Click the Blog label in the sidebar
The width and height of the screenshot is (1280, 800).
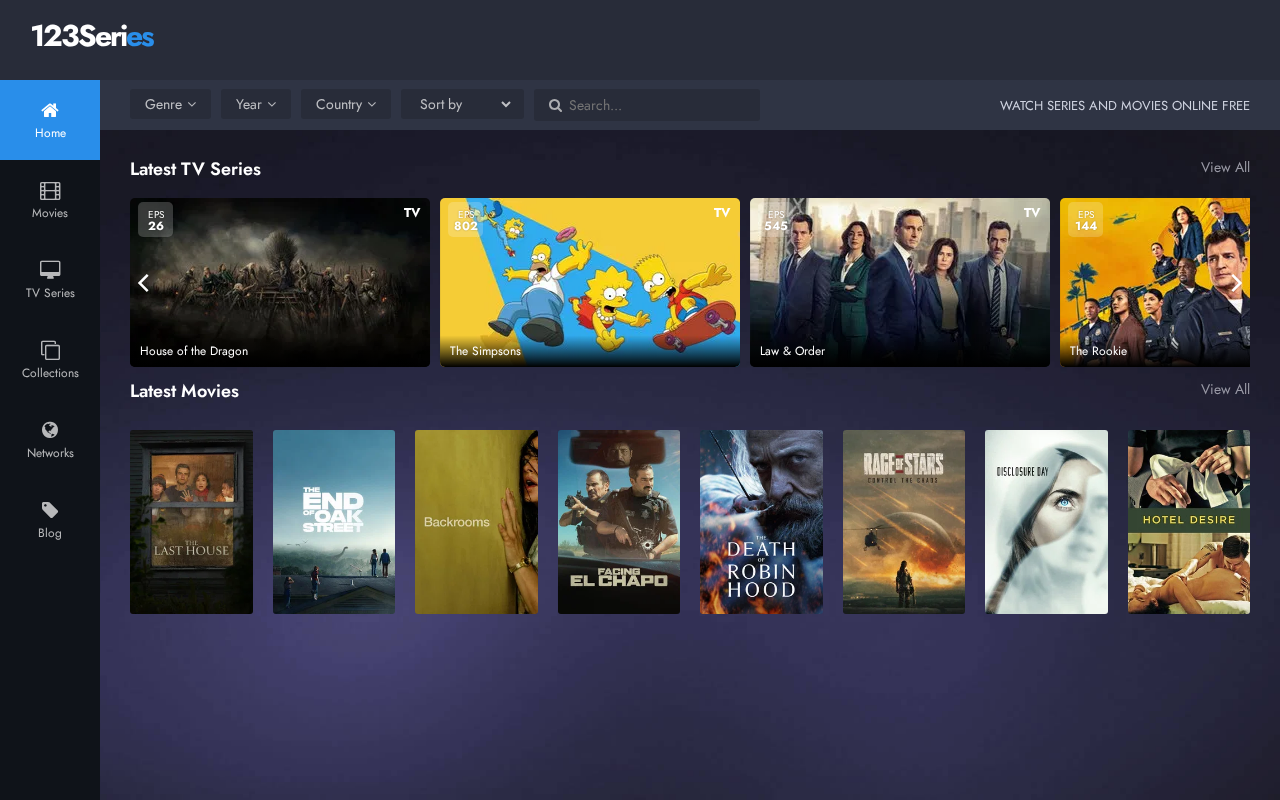(50, 533)
